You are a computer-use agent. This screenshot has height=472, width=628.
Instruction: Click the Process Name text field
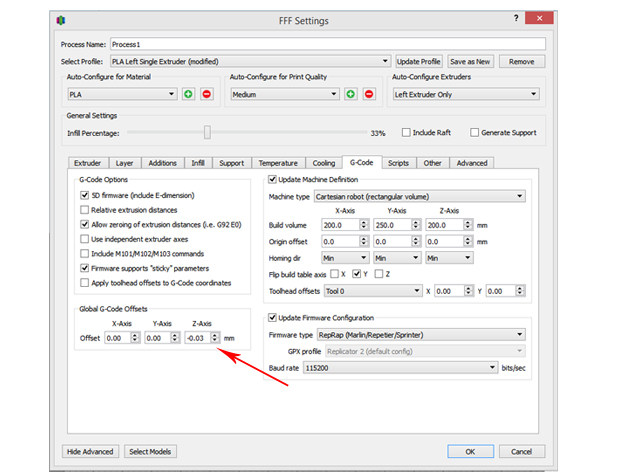[x=327, y=44]
